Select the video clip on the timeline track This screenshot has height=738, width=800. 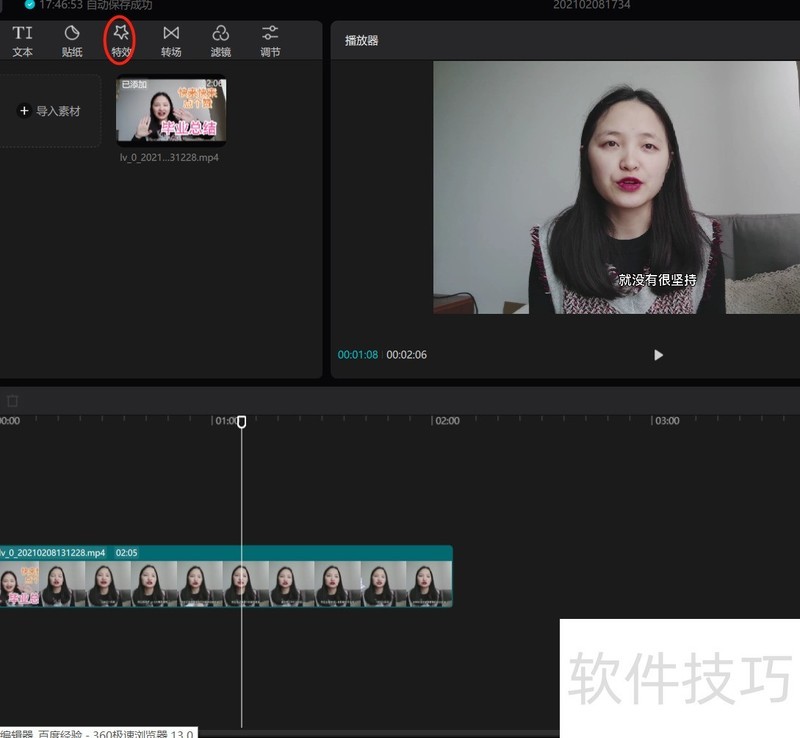pyautogui.click(x=225, y=583)
